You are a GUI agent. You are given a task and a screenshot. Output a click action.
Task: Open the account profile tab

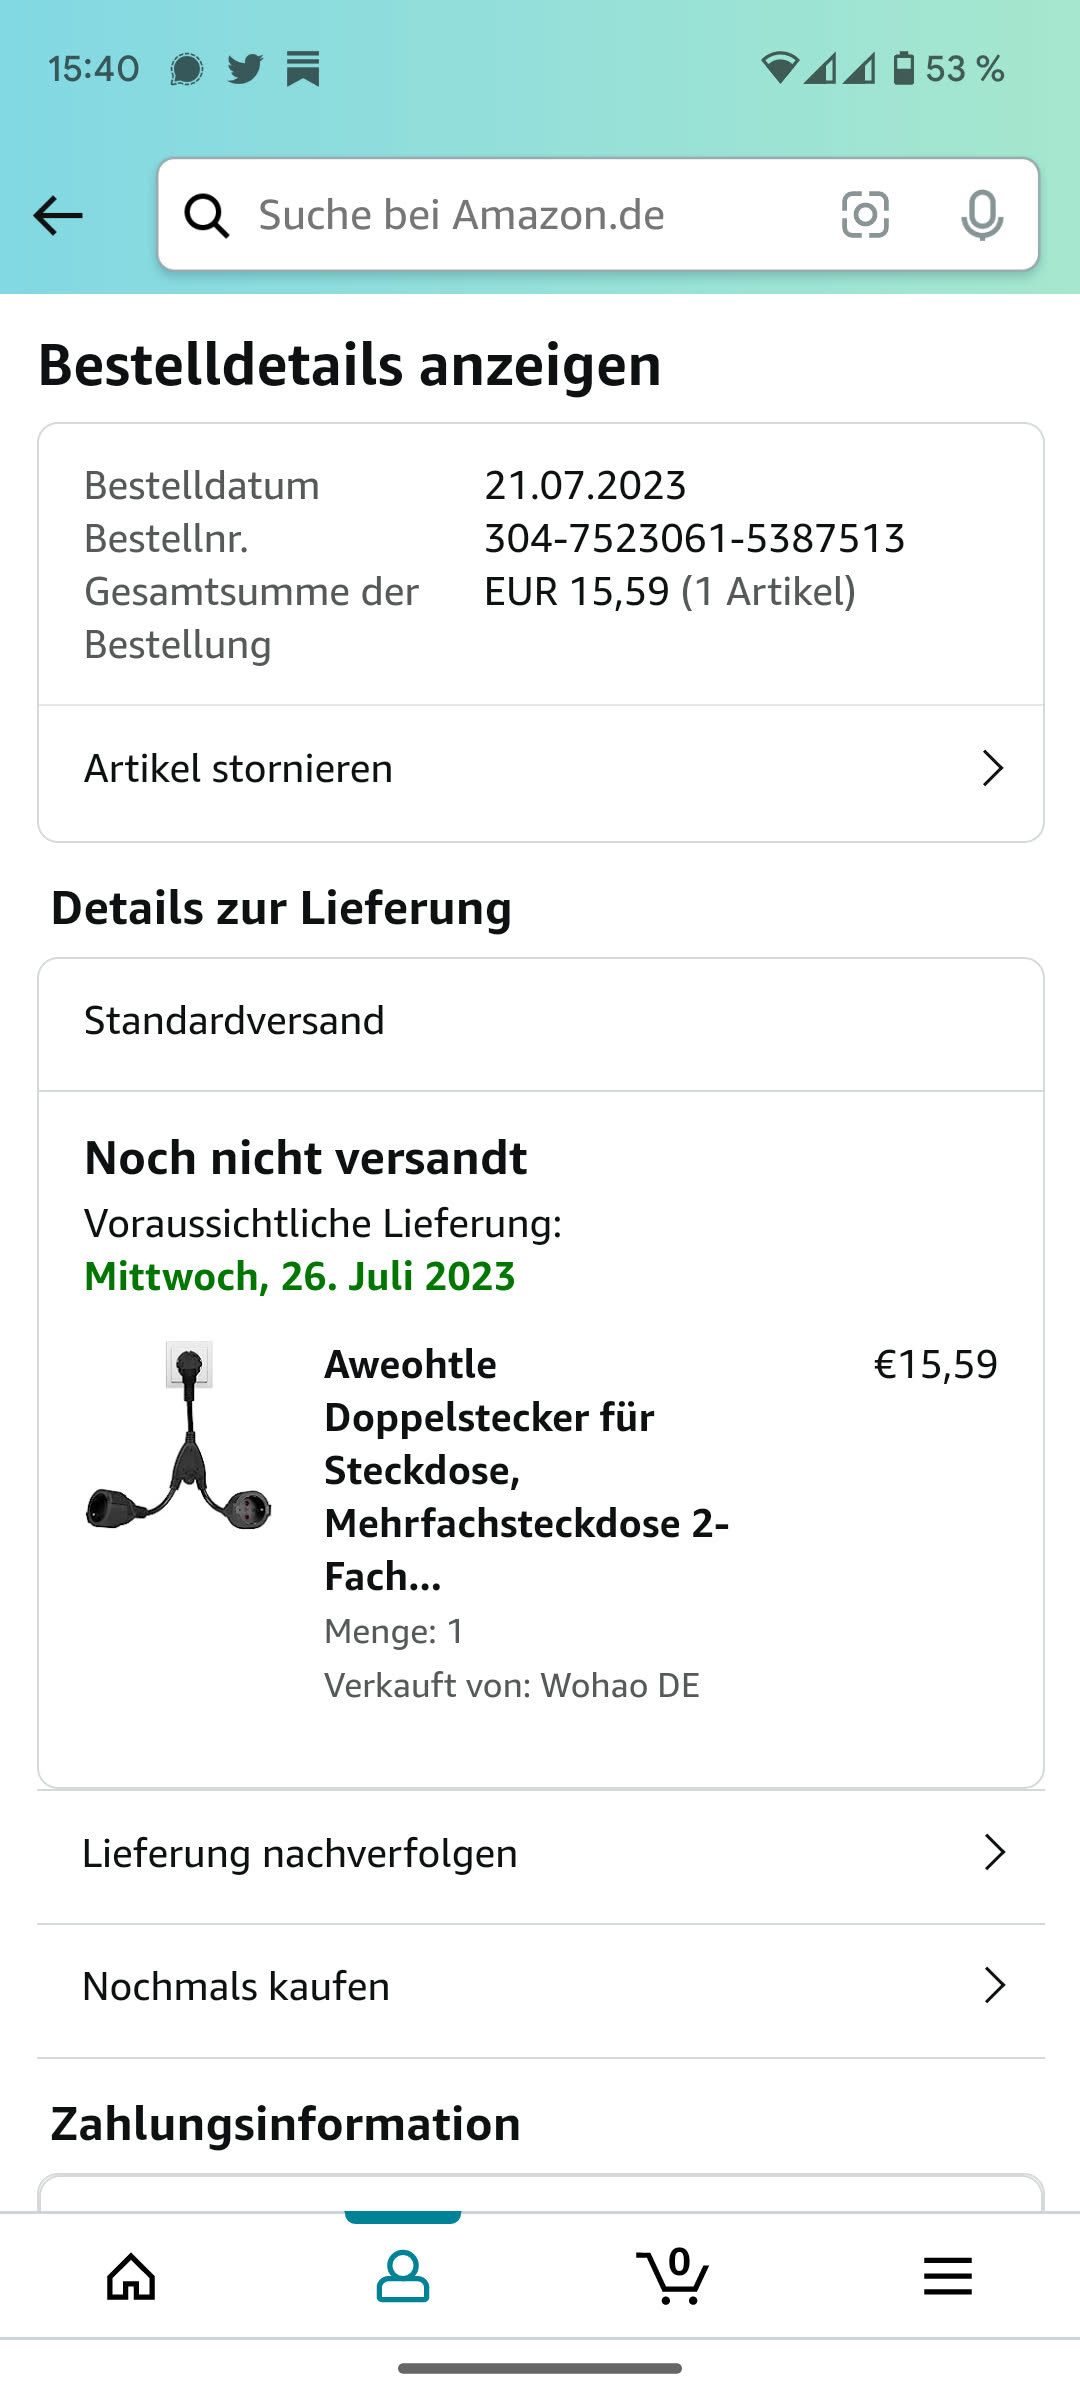click(x=403, y=2277)
